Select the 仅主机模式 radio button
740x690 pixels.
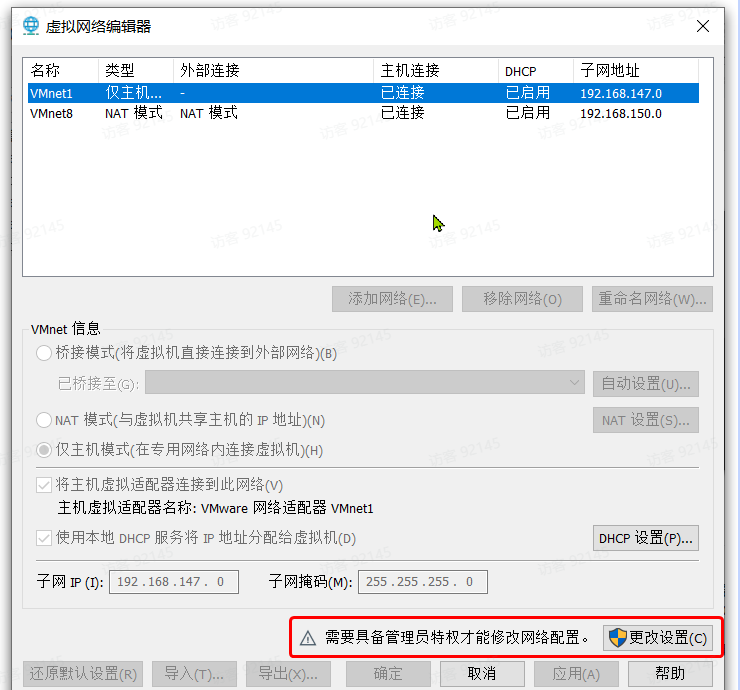[x=44, y=450]
